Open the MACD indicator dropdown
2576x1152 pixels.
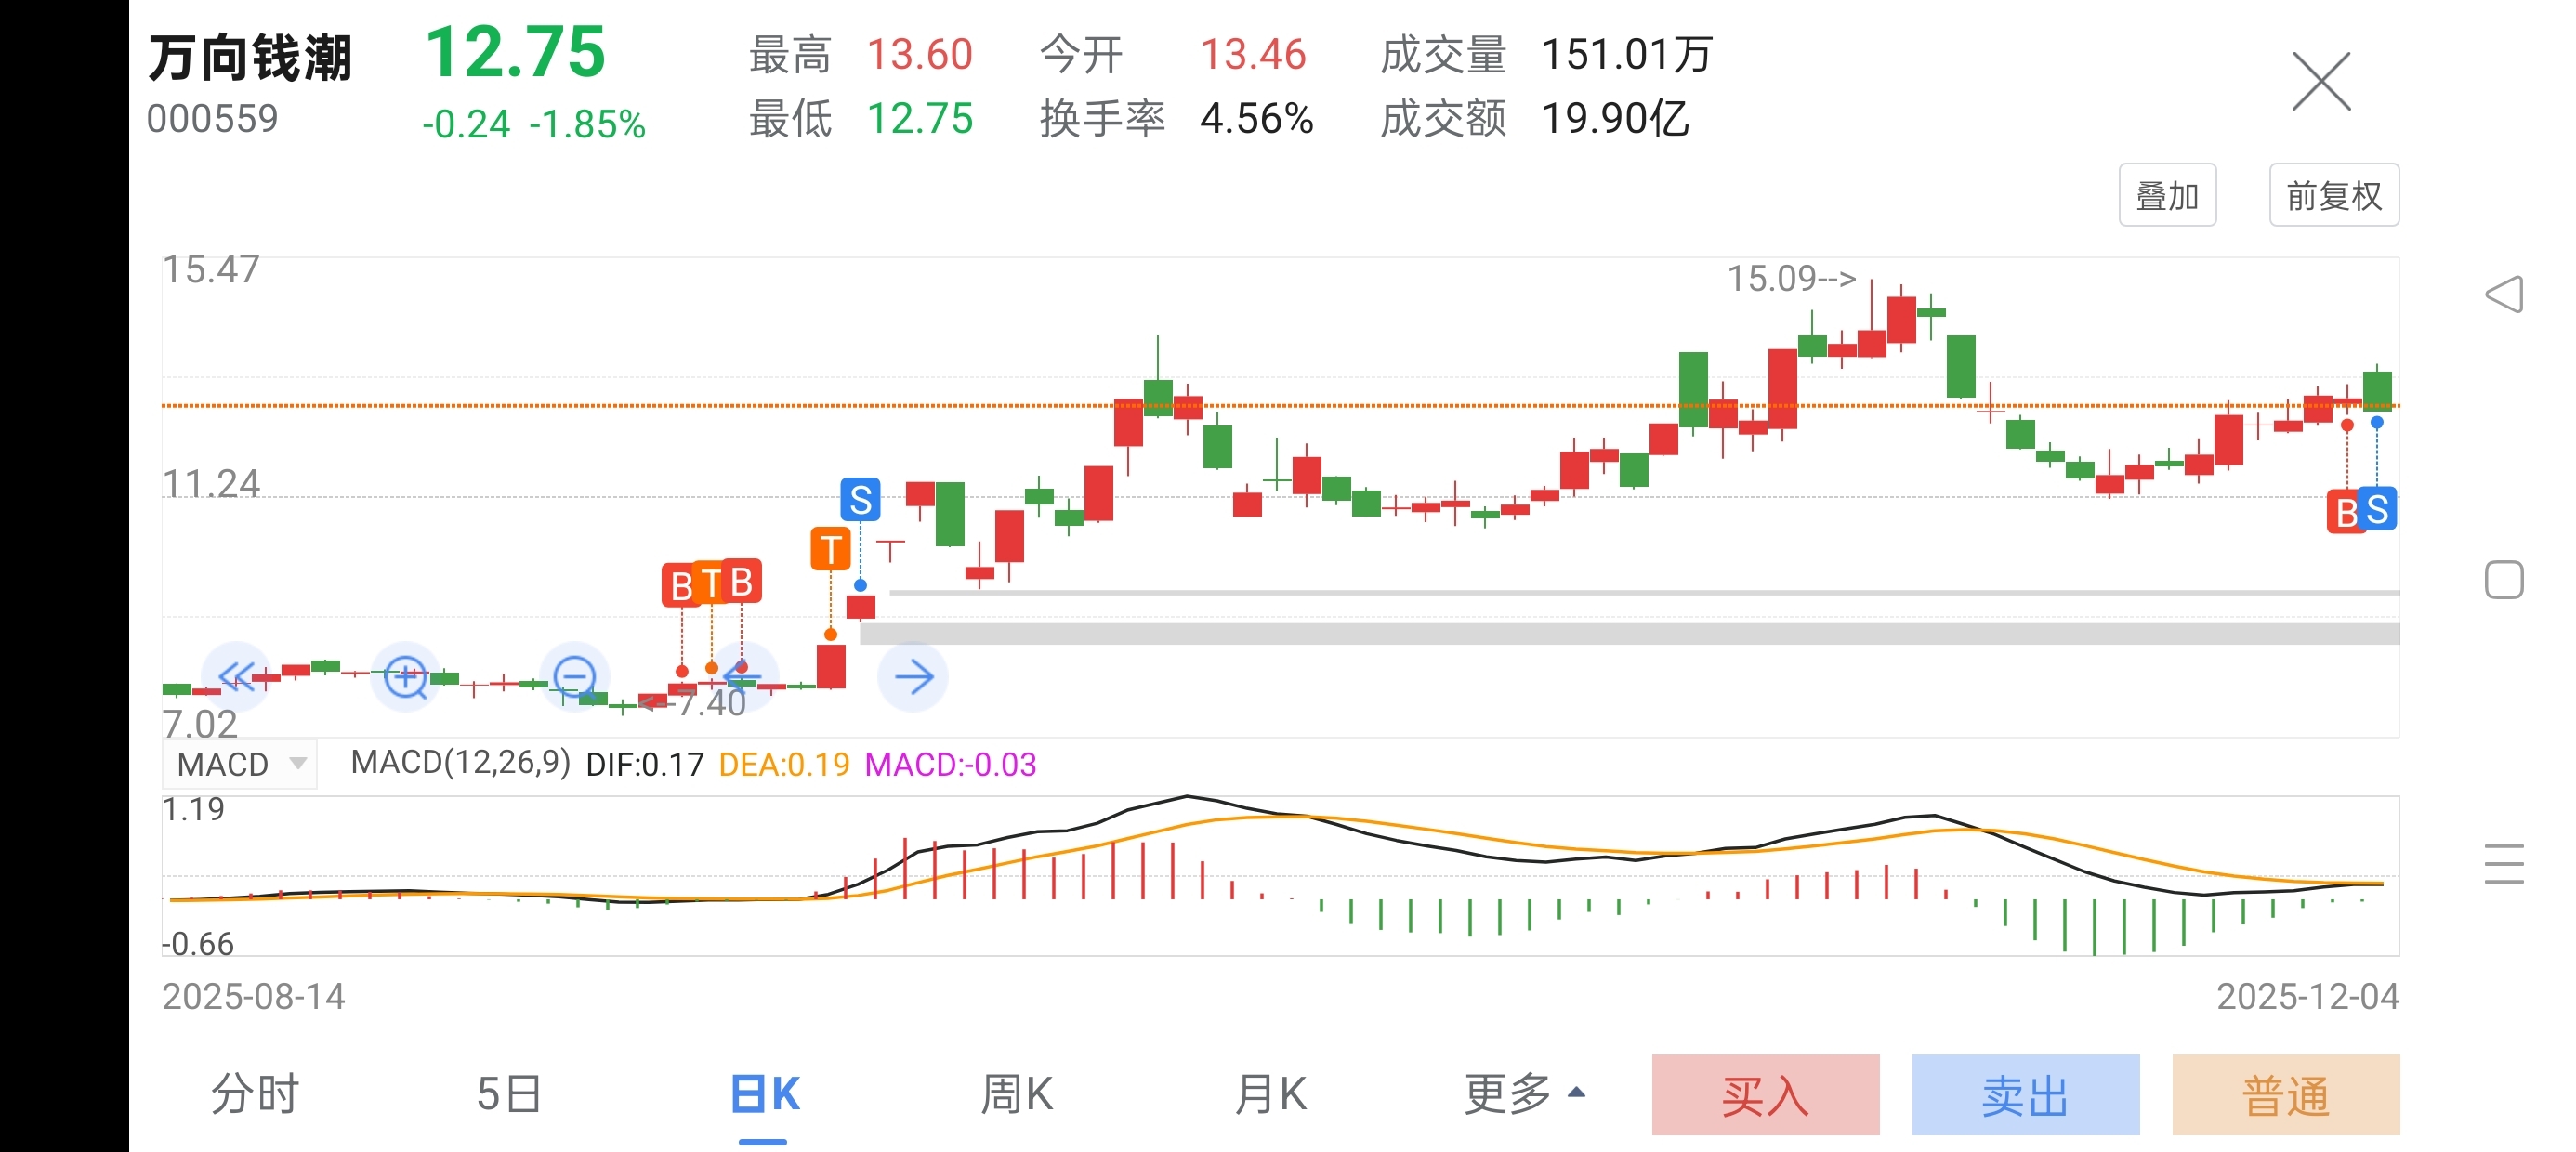click(240, 764)
